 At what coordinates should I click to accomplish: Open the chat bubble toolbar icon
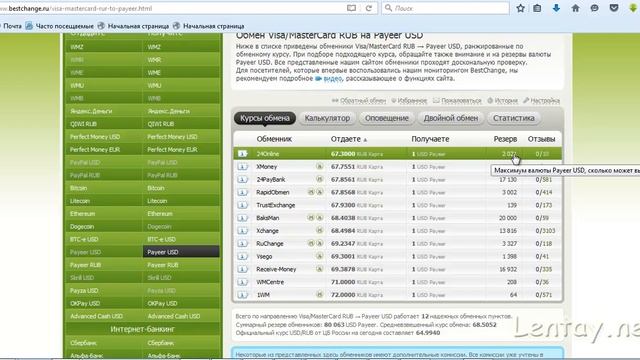[x=595, y=8]
